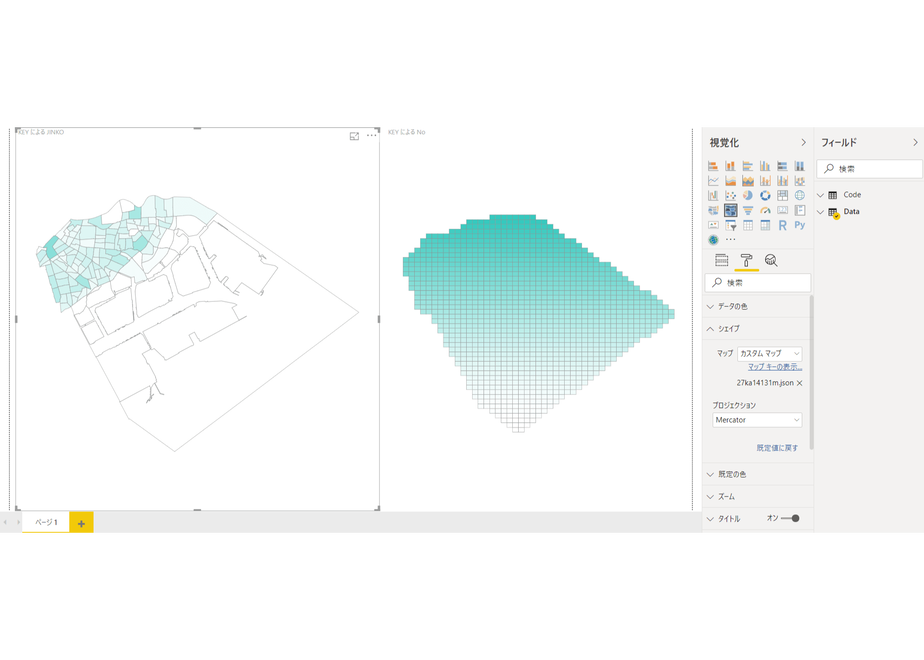Screen dimensions: 924x660
Task: Select the card visual
Action: (783, 210)
